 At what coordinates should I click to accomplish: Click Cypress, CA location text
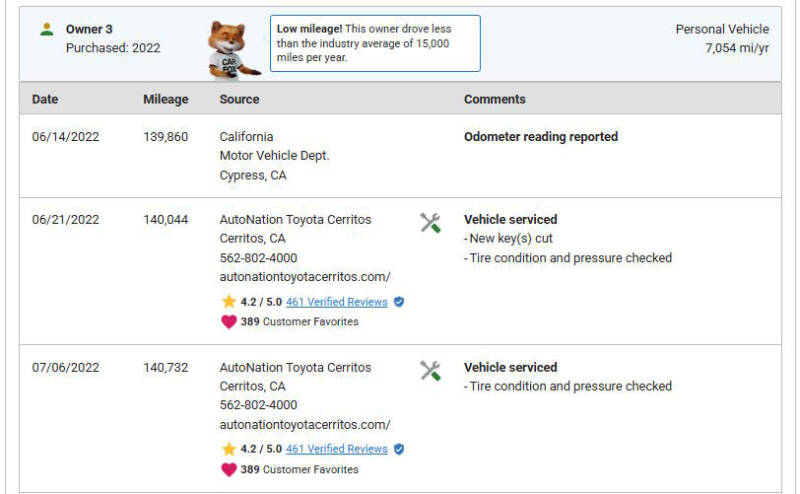click(253, 175)
